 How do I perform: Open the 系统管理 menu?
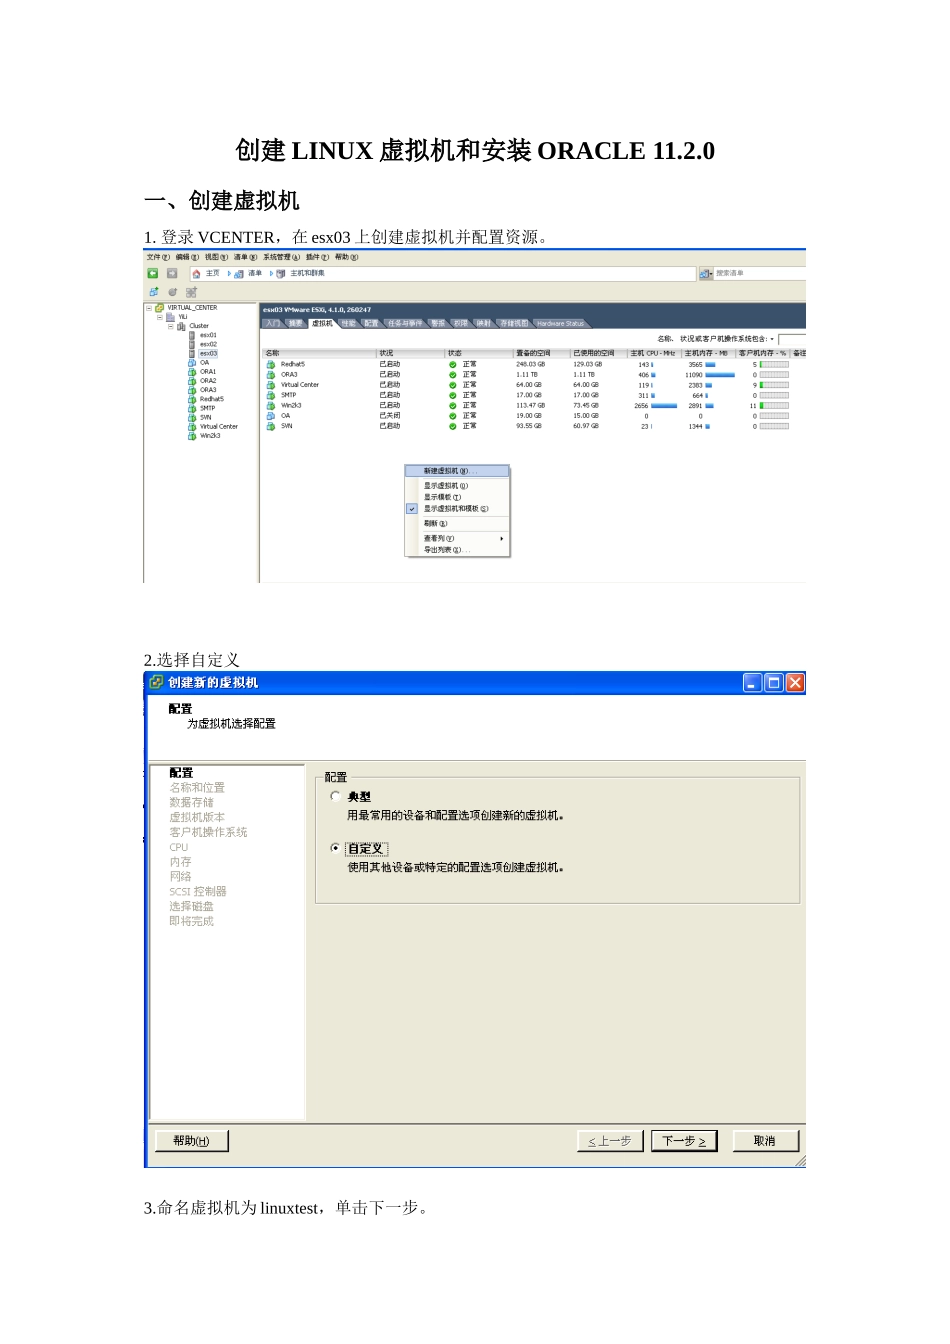(x=281, y=257)
